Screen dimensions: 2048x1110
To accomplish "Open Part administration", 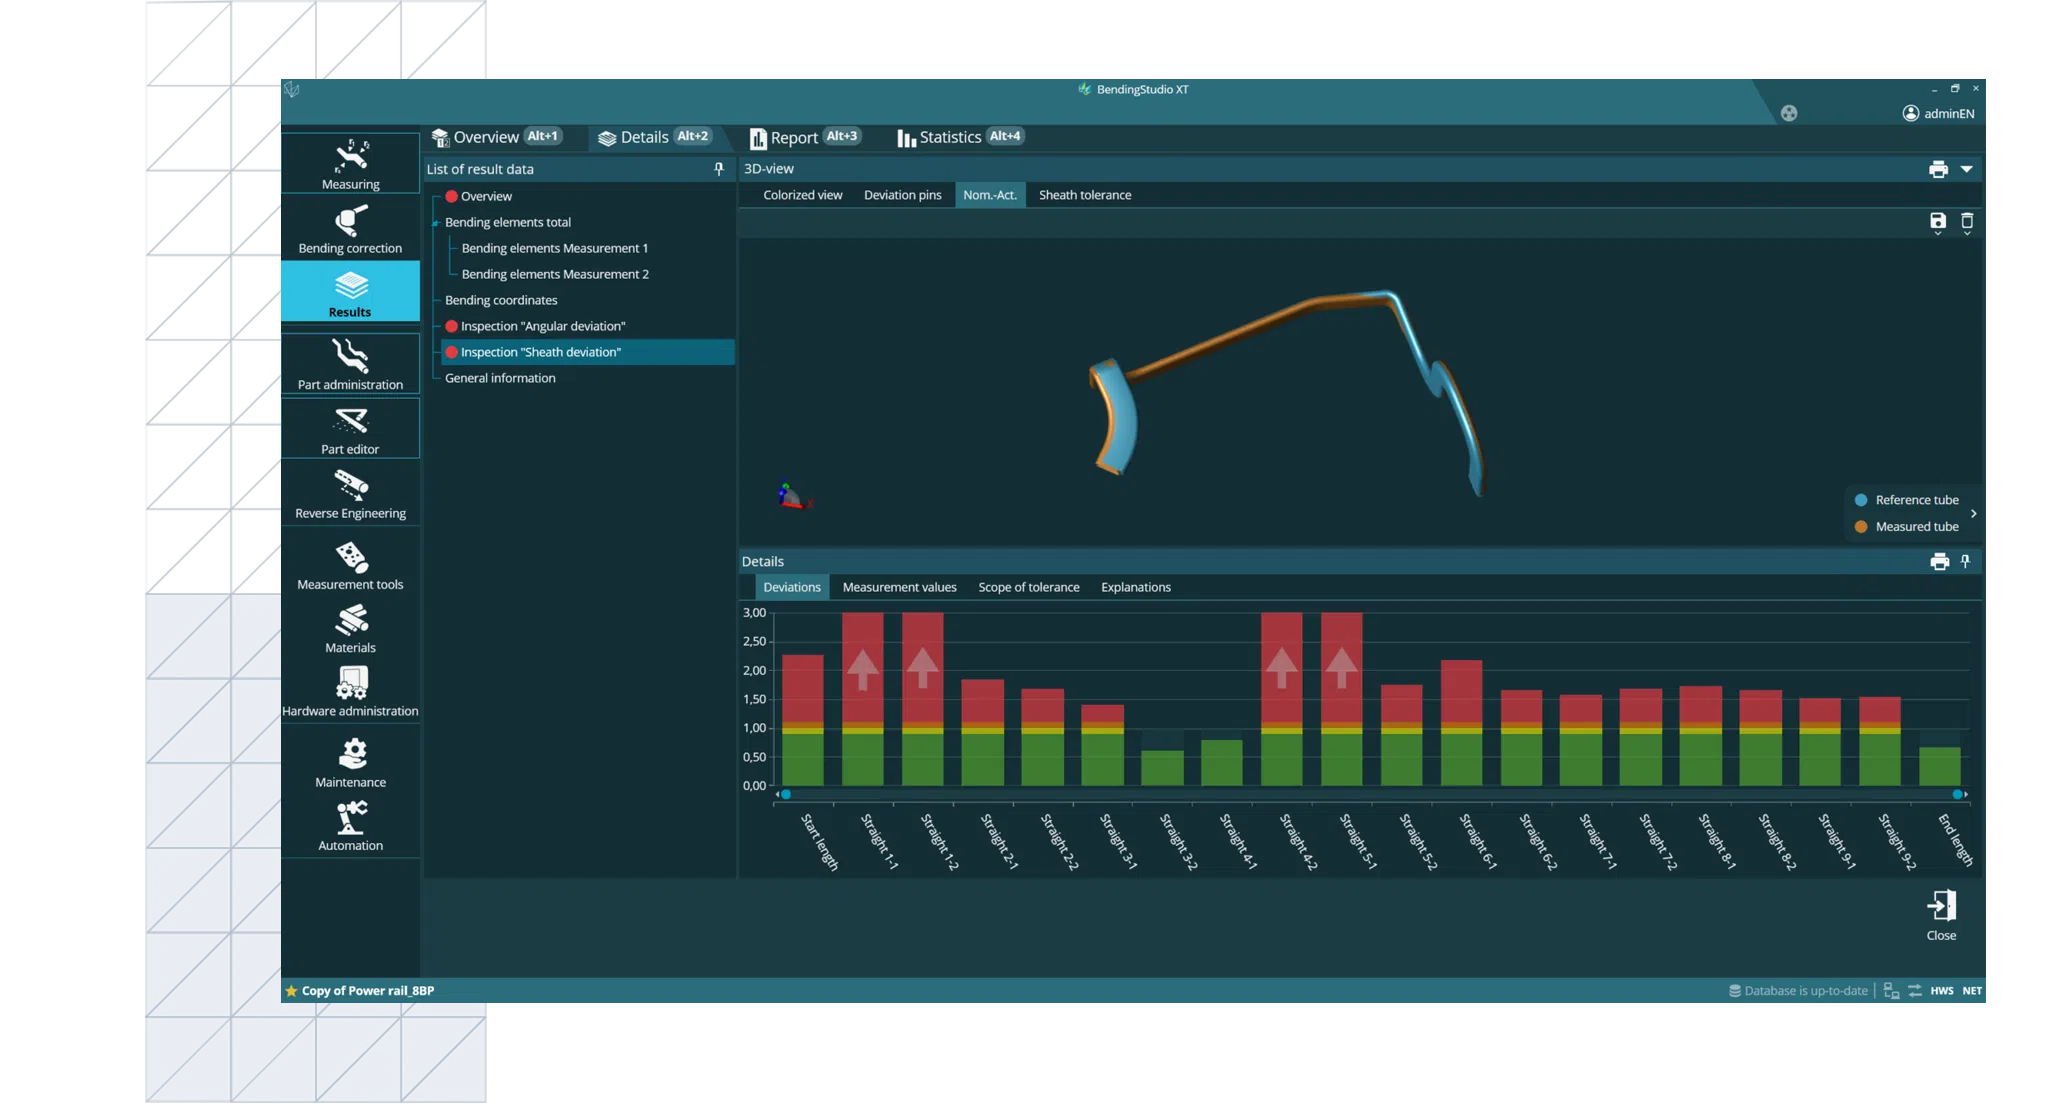I will pyautogui.click(x=350, y=363).
